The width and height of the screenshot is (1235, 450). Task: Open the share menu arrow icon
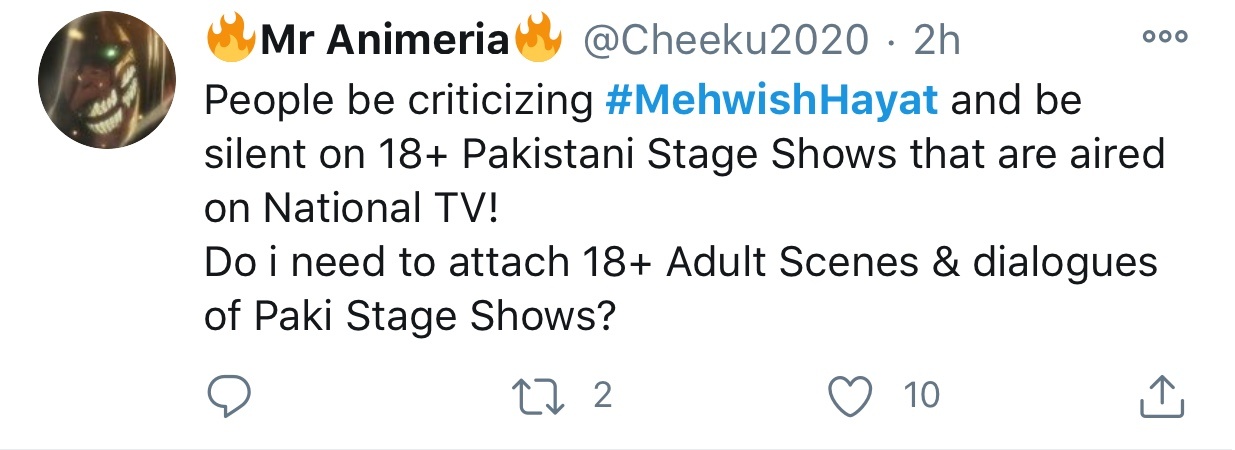pos(1162,396)
